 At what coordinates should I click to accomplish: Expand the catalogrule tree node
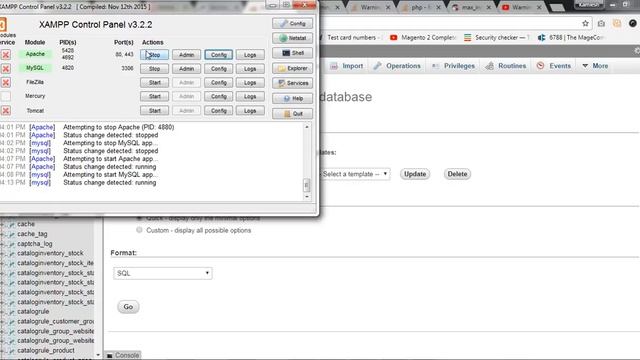pyautogui.click(x=2, y=312)
